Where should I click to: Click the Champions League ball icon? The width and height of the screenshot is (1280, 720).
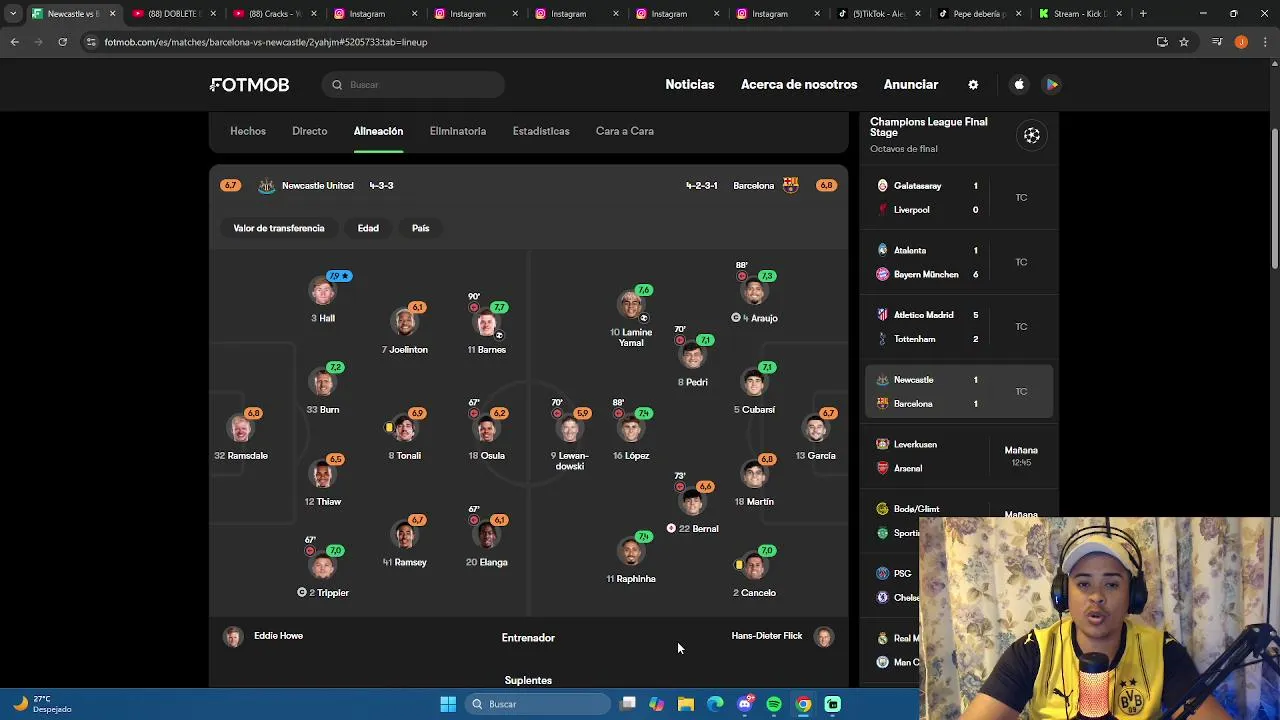[x=1032, y=135]
